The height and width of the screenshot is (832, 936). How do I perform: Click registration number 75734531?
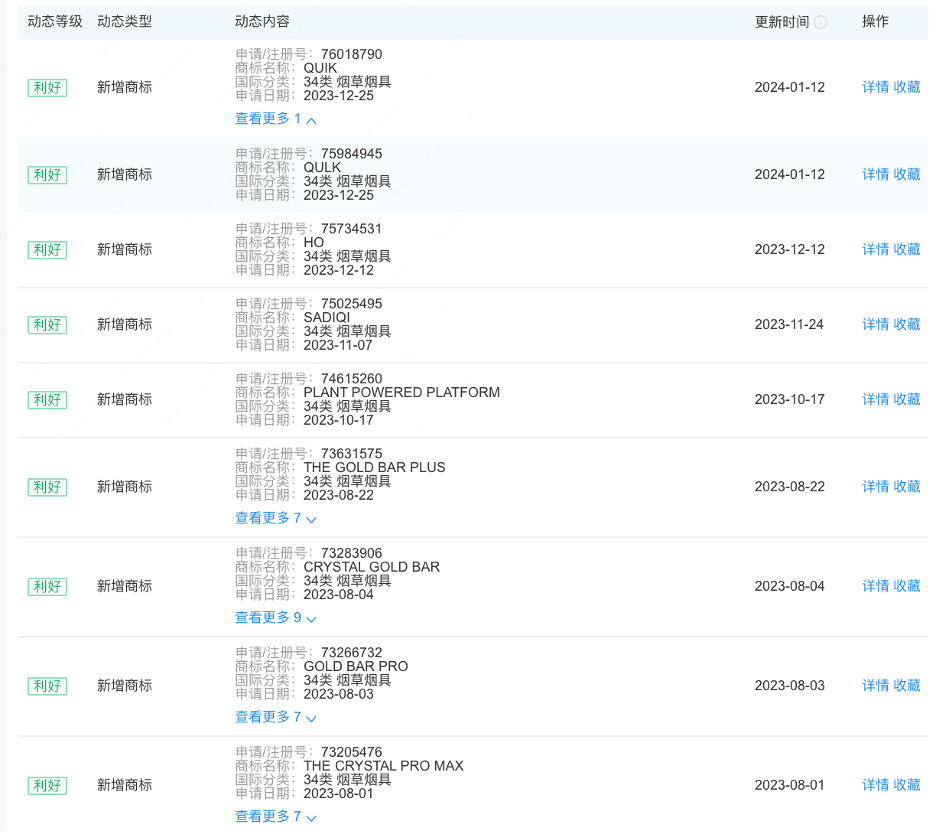(x=351, y=229)
